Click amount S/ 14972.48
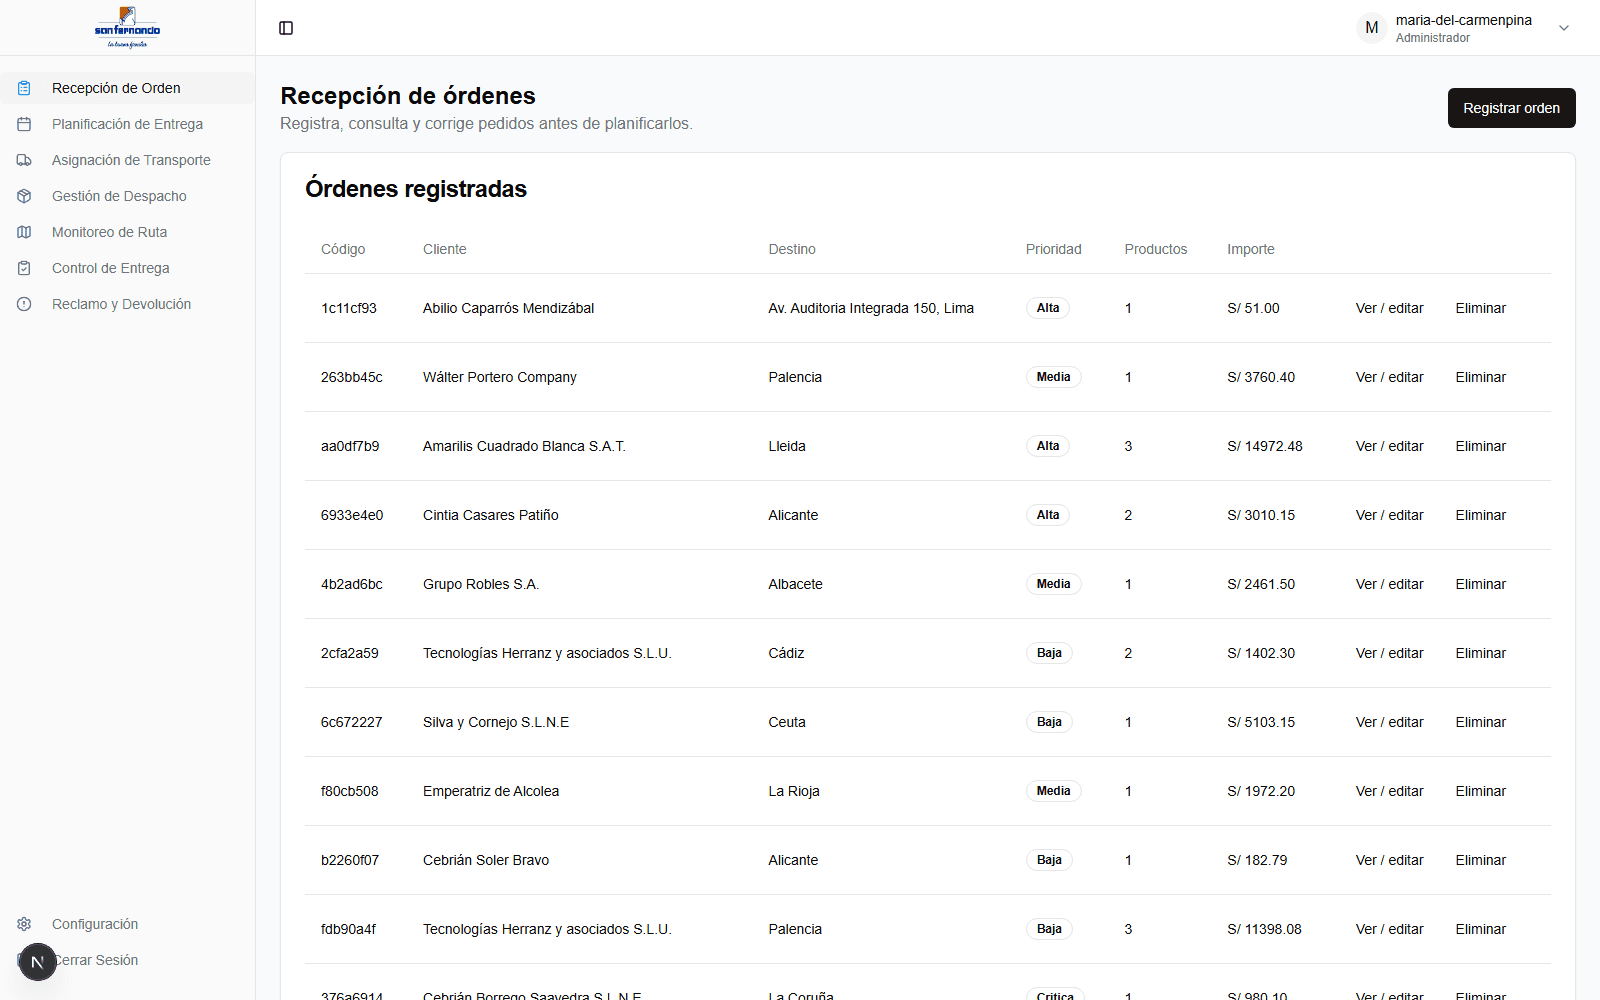1600x1000 pixels. click(1265, 446)
